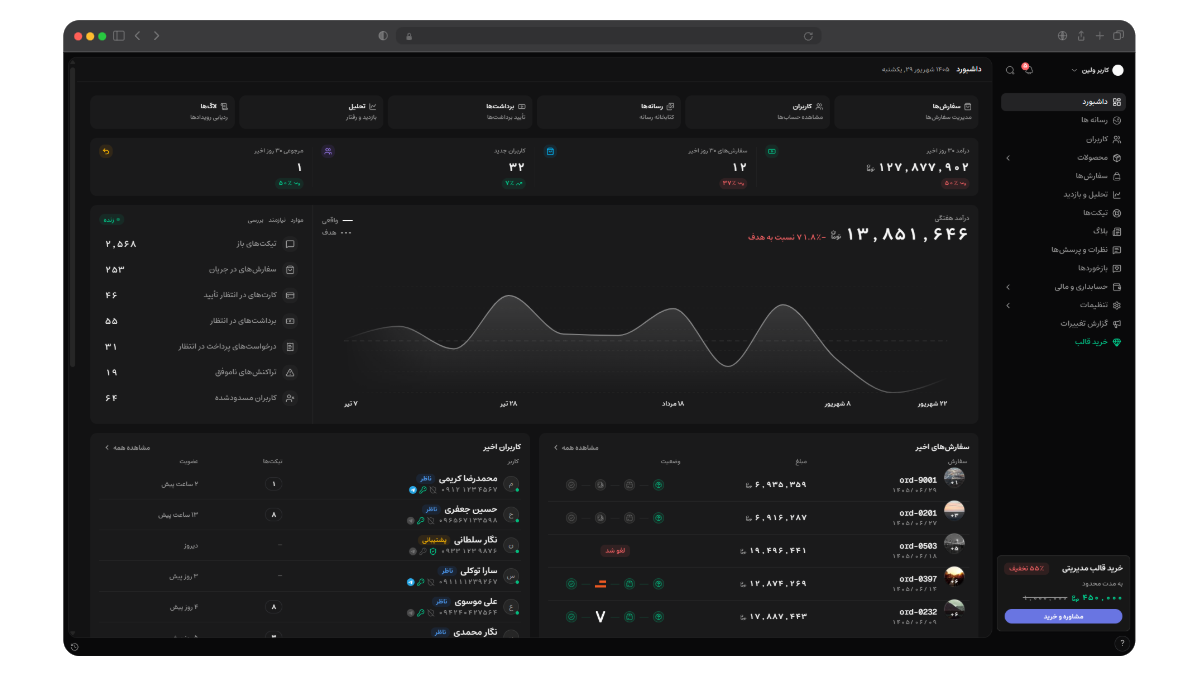The image size is (1200, 675).
Task: Click the buy template (خرید قالب) diamond icon
Action: (x=1117, y=342)
